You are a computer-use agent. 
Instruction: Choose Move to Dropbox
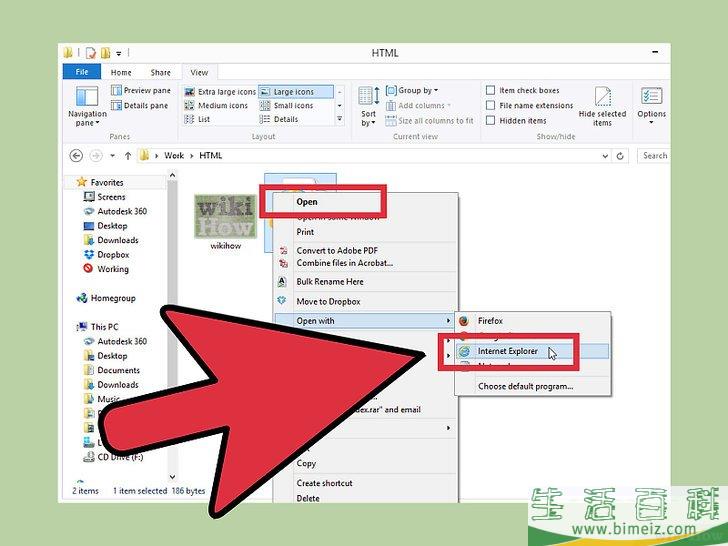(328, 302)
